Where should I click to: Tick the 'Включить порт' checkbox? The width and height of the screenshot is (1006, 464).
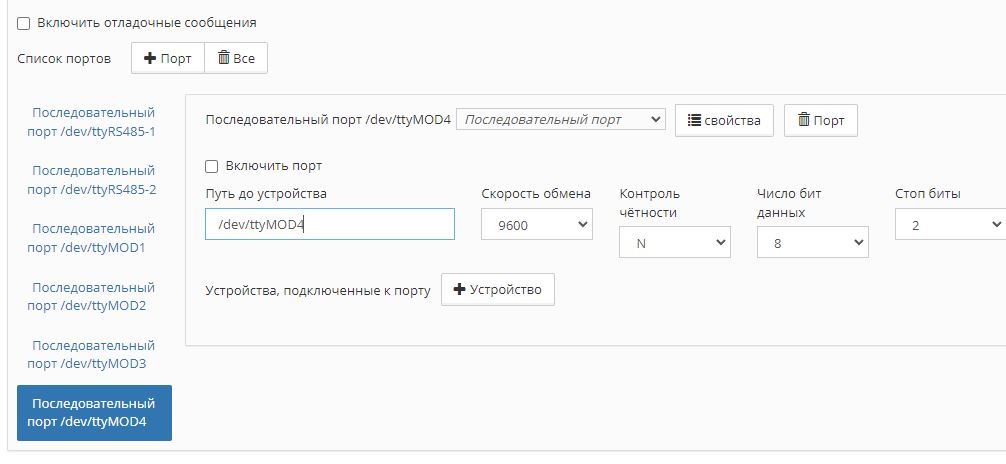[x=211, y=167]
